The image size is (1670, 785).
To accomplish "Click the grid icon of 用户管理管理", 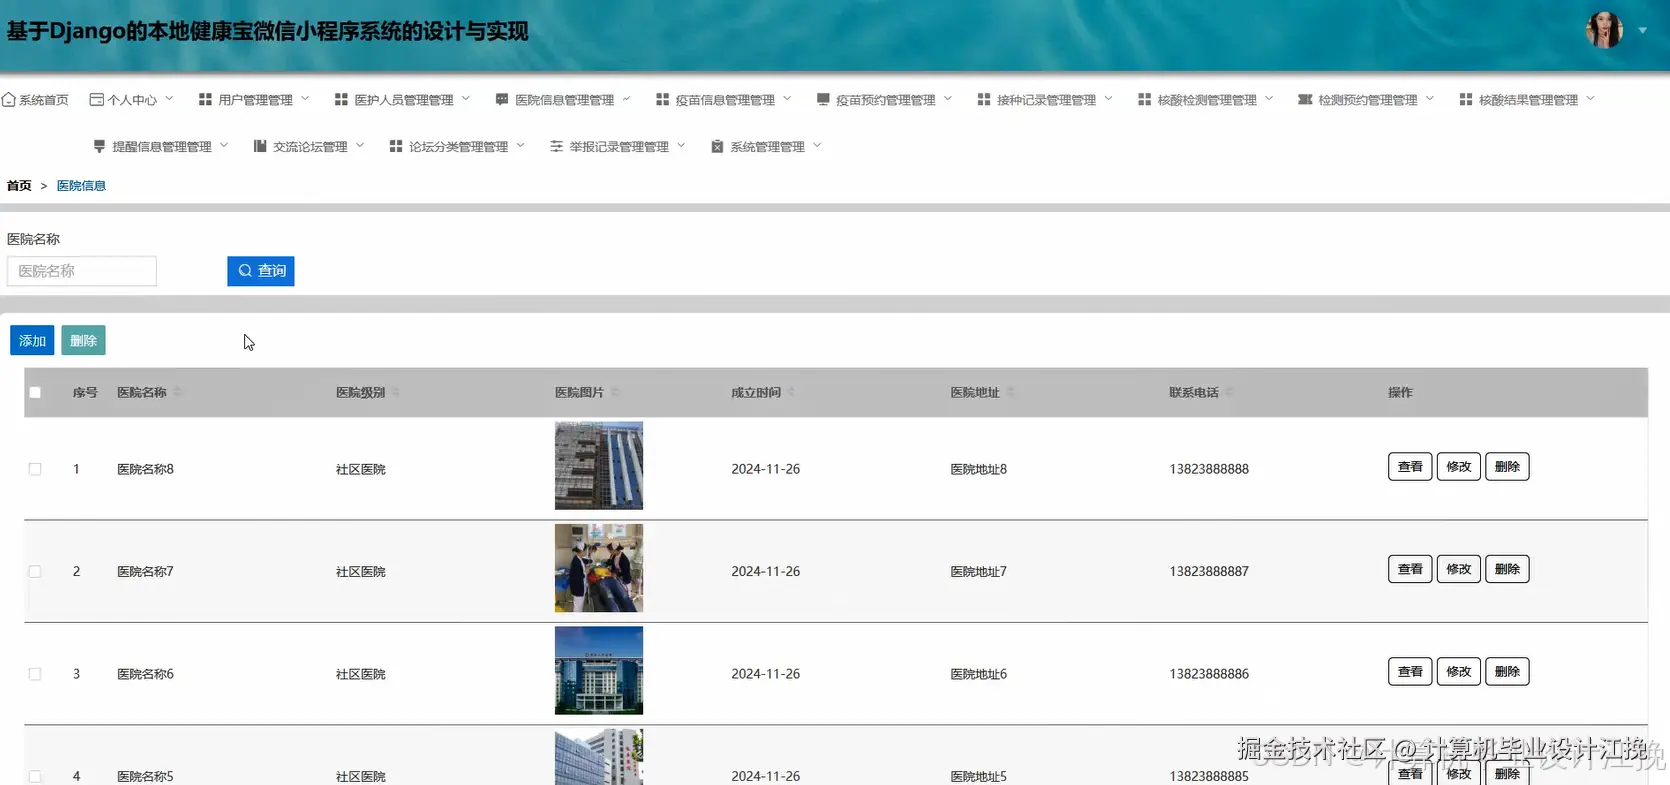I will click(205, 100).
